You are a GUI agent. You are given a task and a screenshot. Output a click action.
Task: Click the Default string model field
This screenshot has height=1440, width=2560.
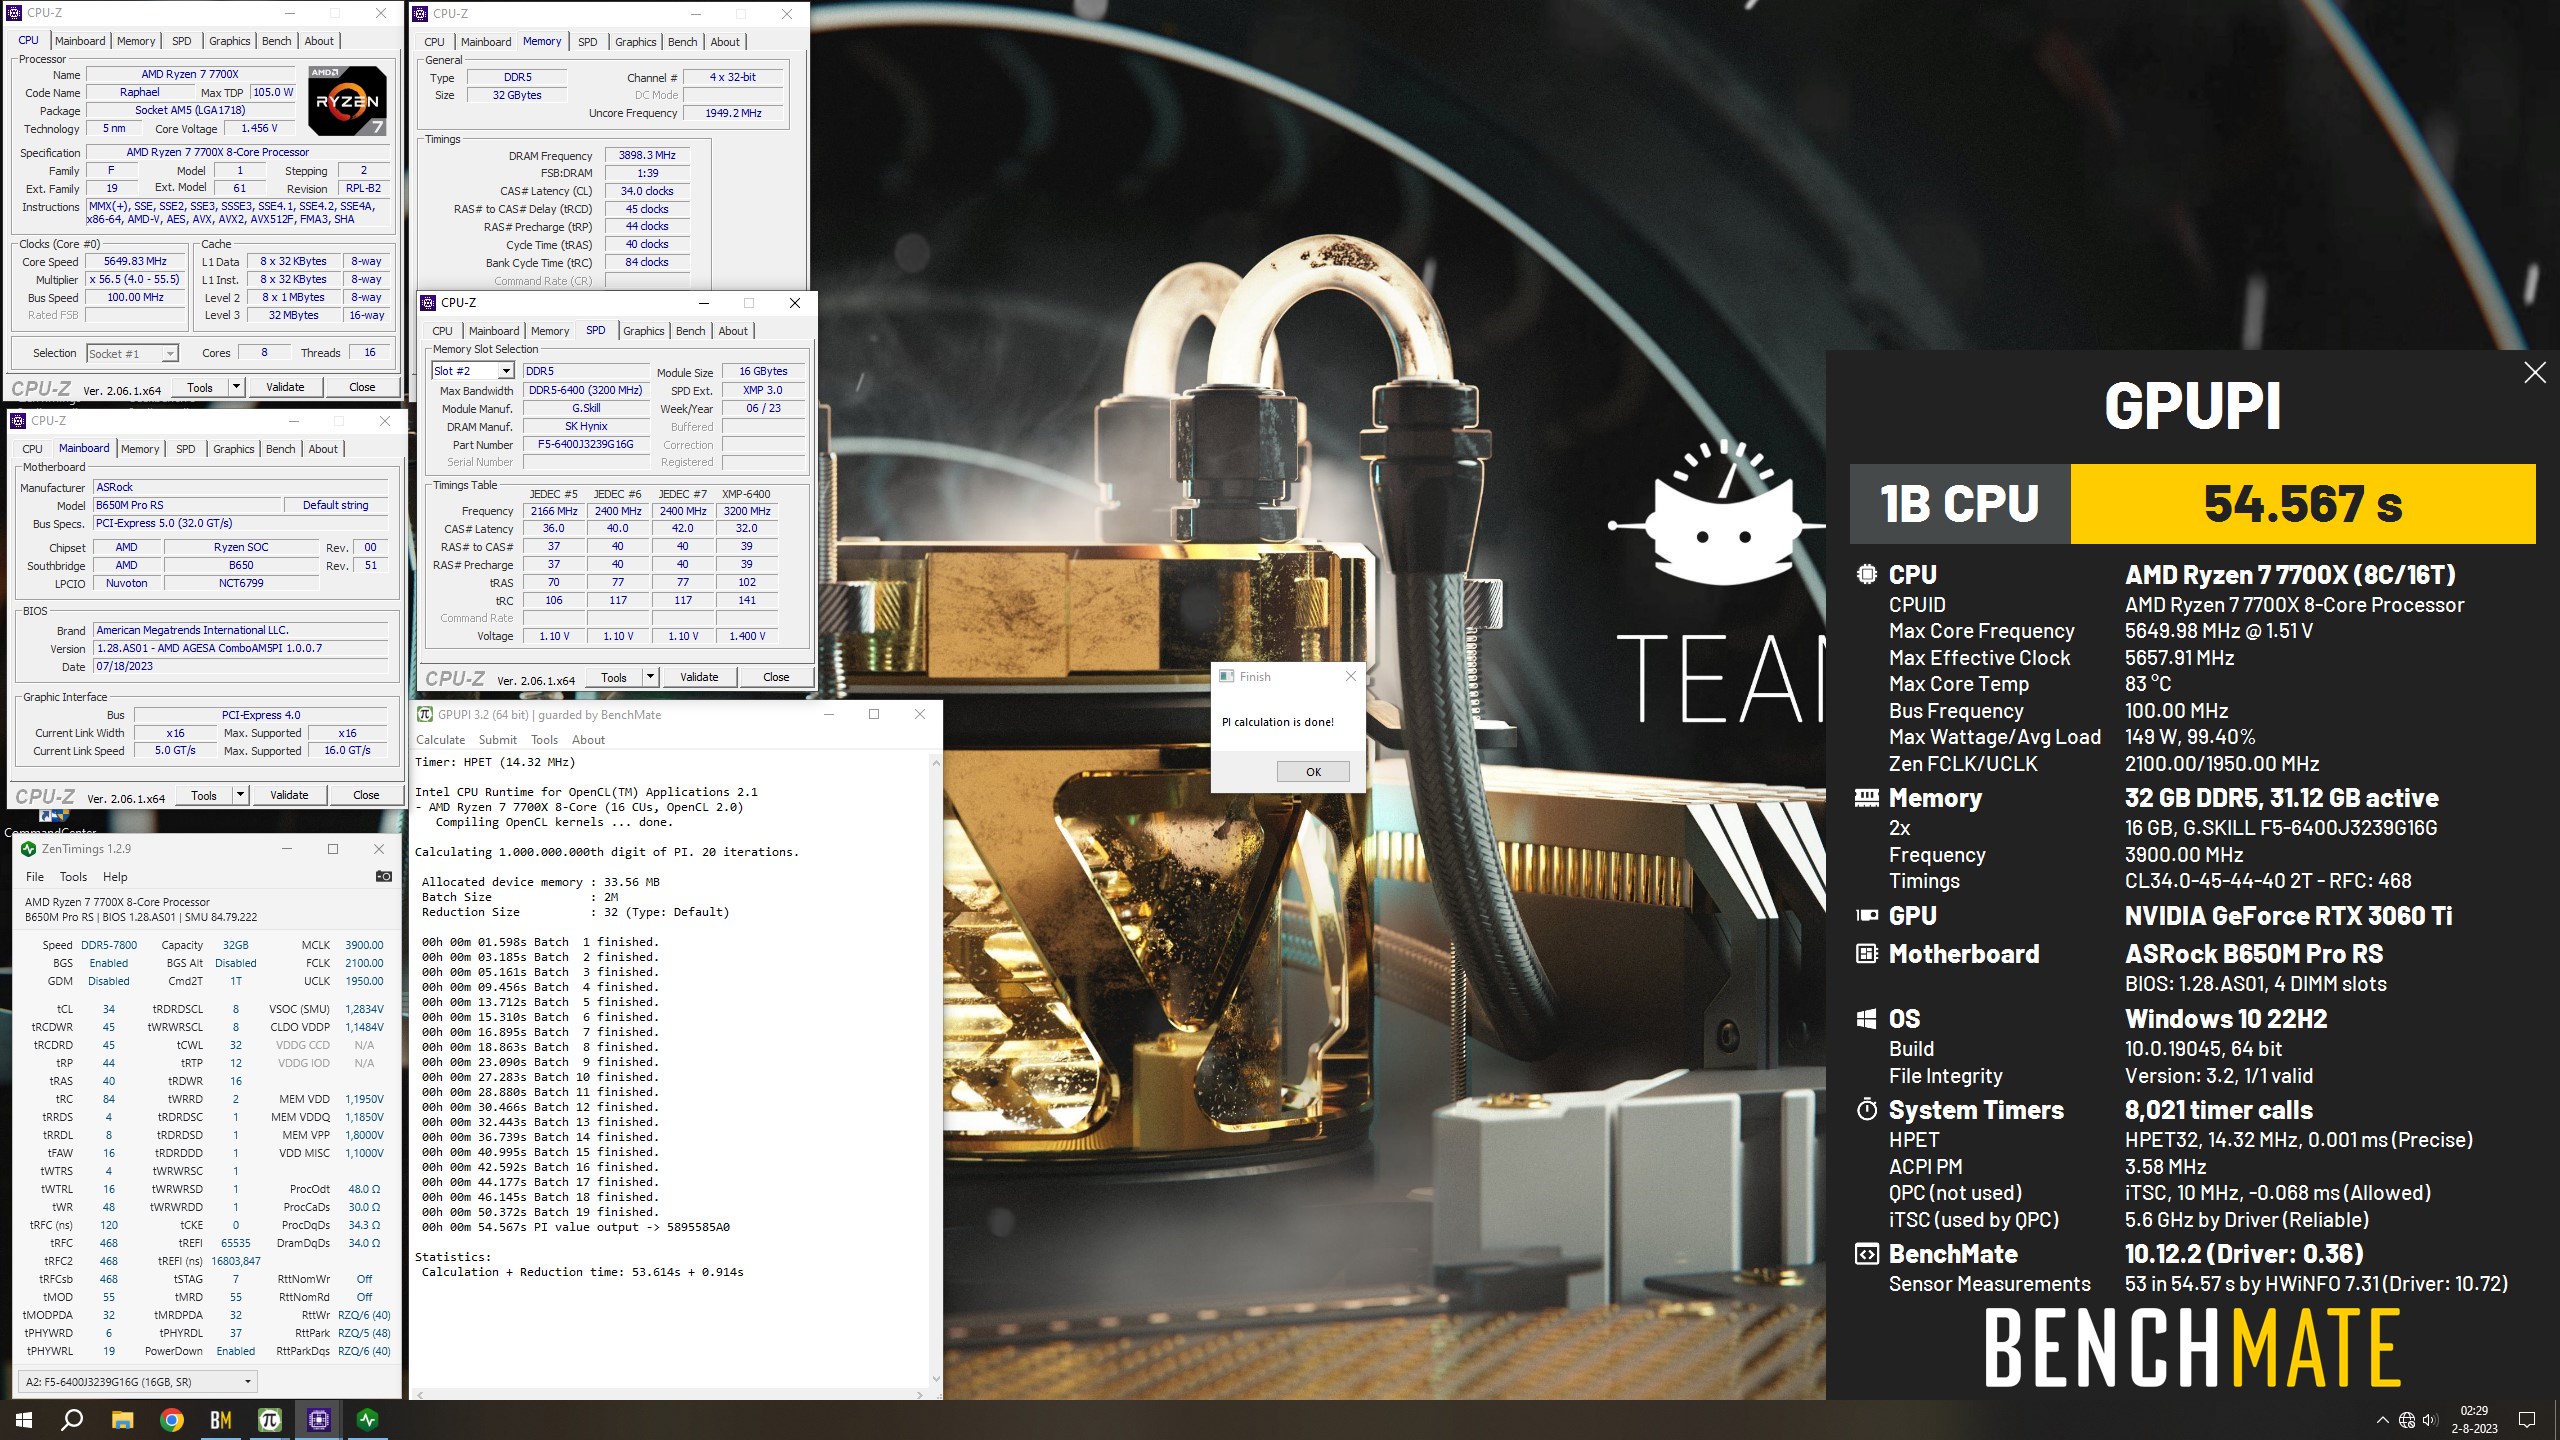tap(335, 506)
